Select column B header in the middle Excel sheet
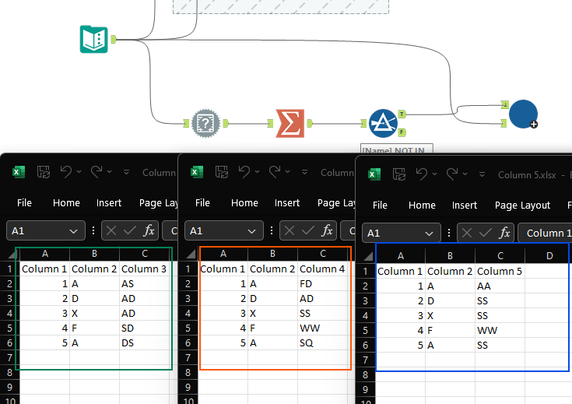This screenshot has width=572, height=404. [273, 254]
